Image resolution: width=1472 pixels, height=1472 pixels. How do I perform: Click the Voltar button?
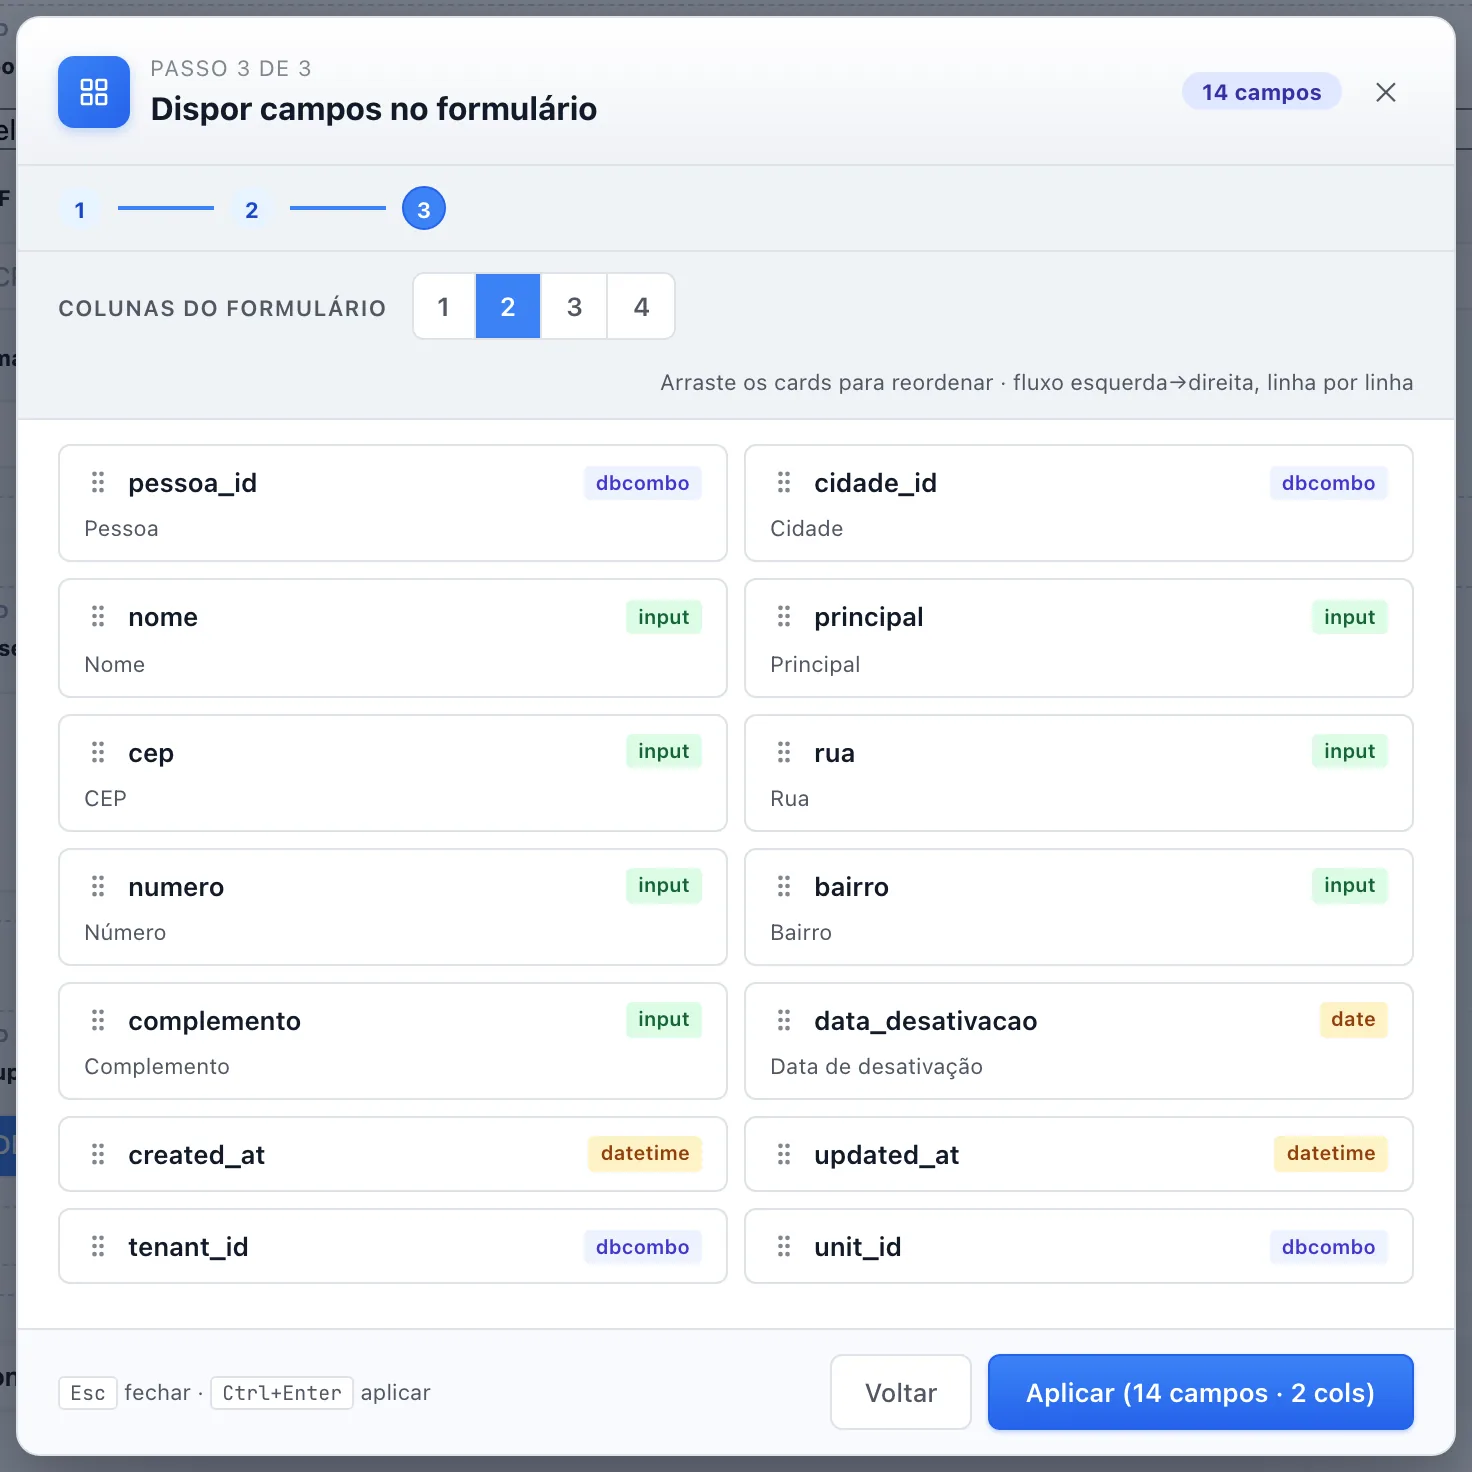(x=901, y=1392)
